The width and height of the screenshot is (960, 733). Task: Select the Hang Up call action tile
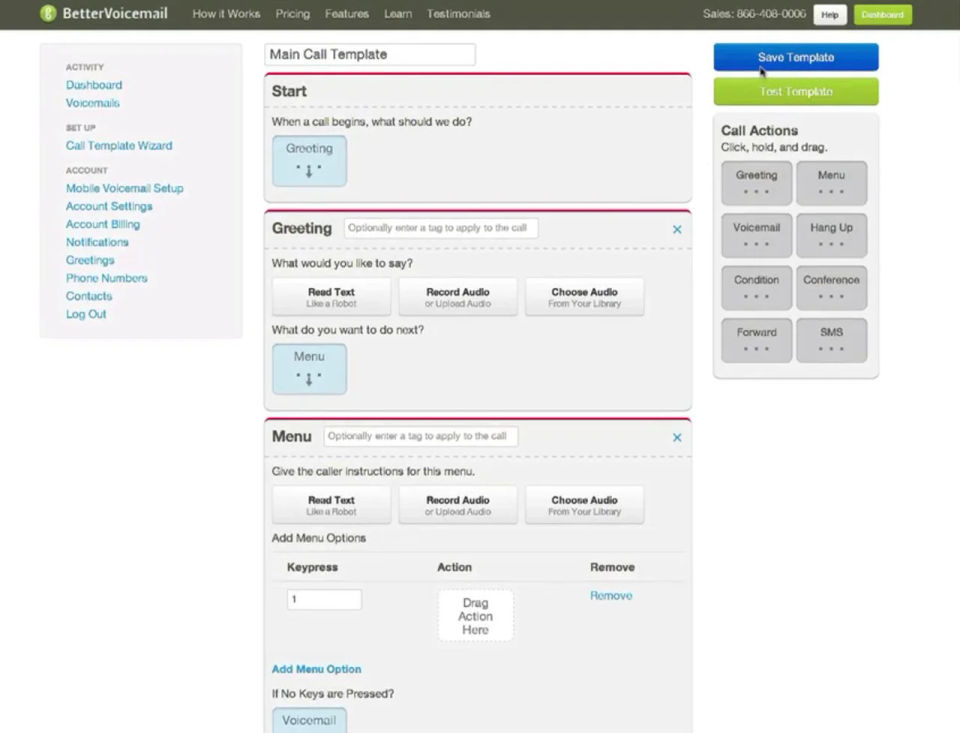click(x=831, y=235)
